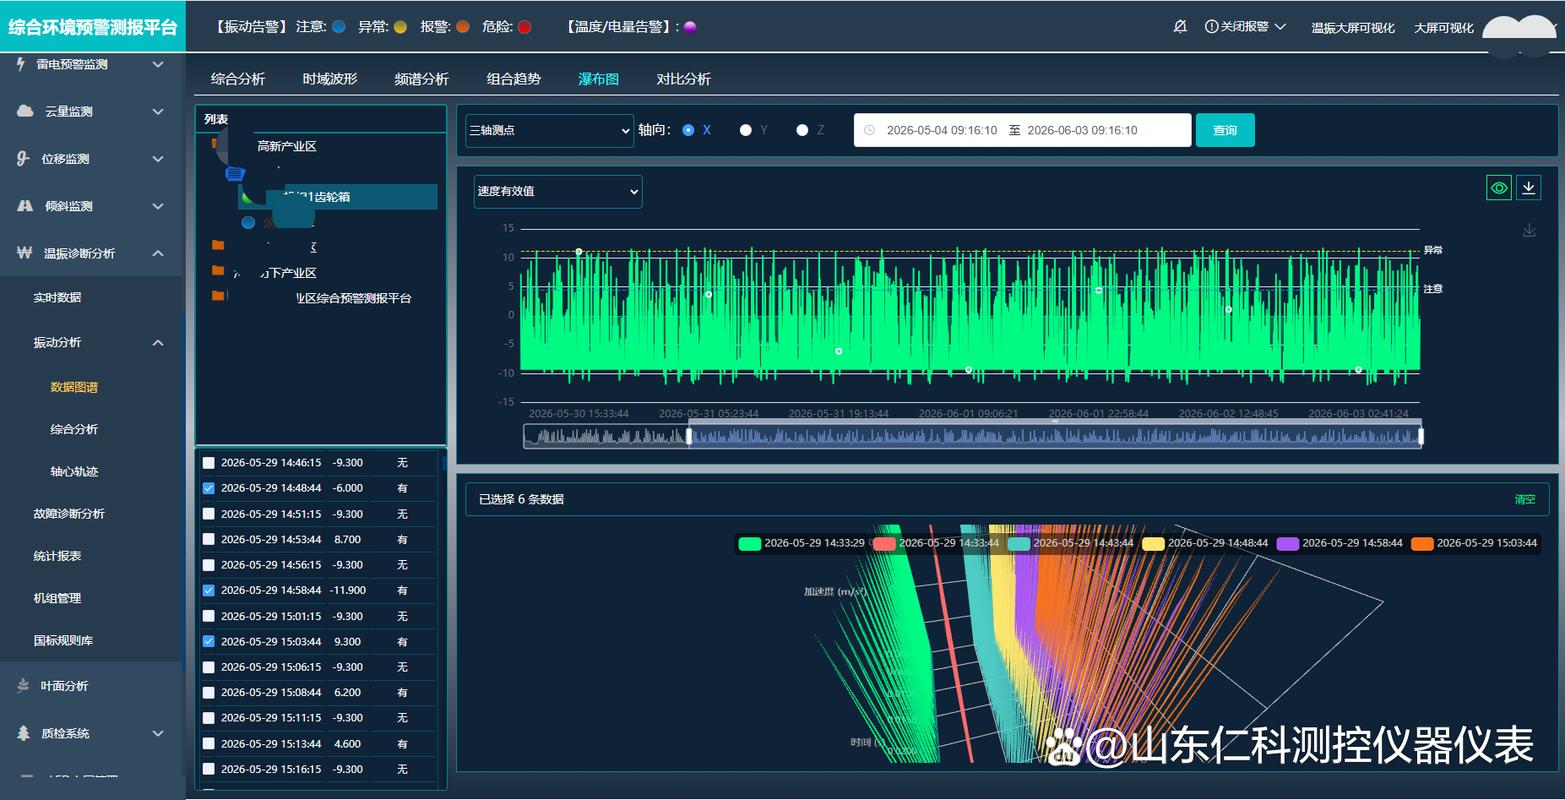Open the 速度有效值 dropdown

click(x=558, y=191)
